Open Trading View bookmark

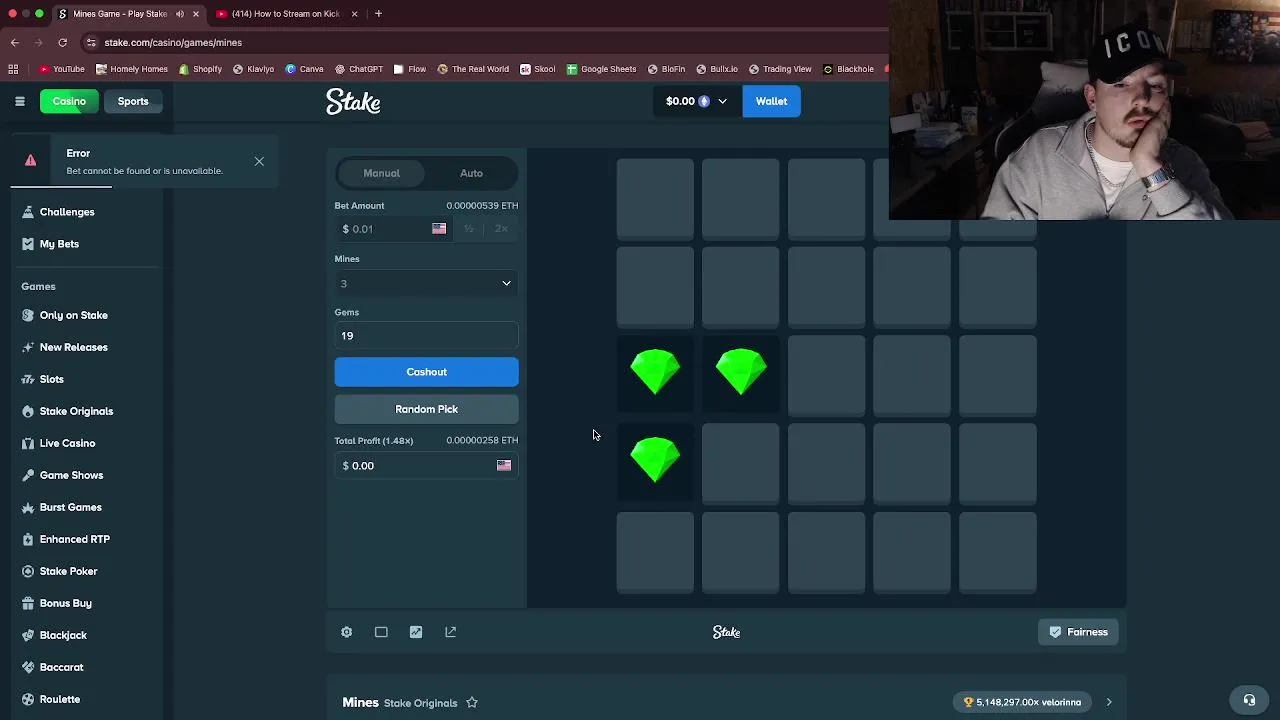pos(780,69)
